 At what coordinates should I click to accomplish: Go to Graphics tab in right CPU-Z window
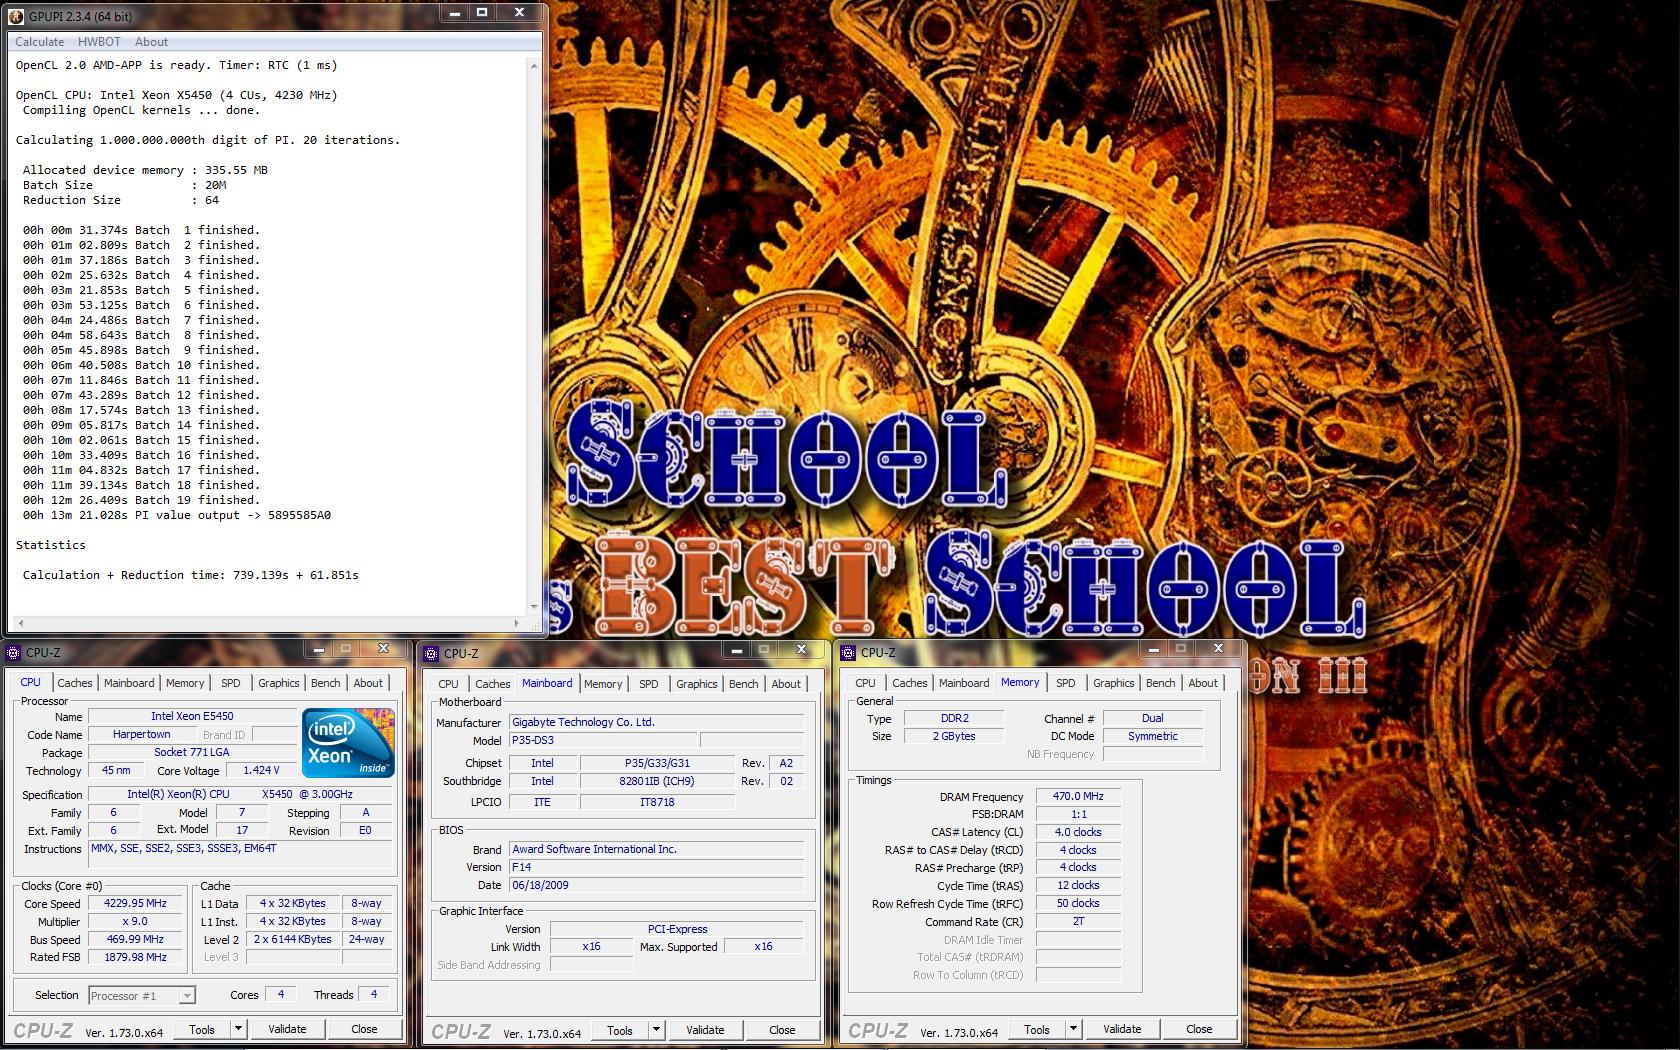(x=1114, y=683)
